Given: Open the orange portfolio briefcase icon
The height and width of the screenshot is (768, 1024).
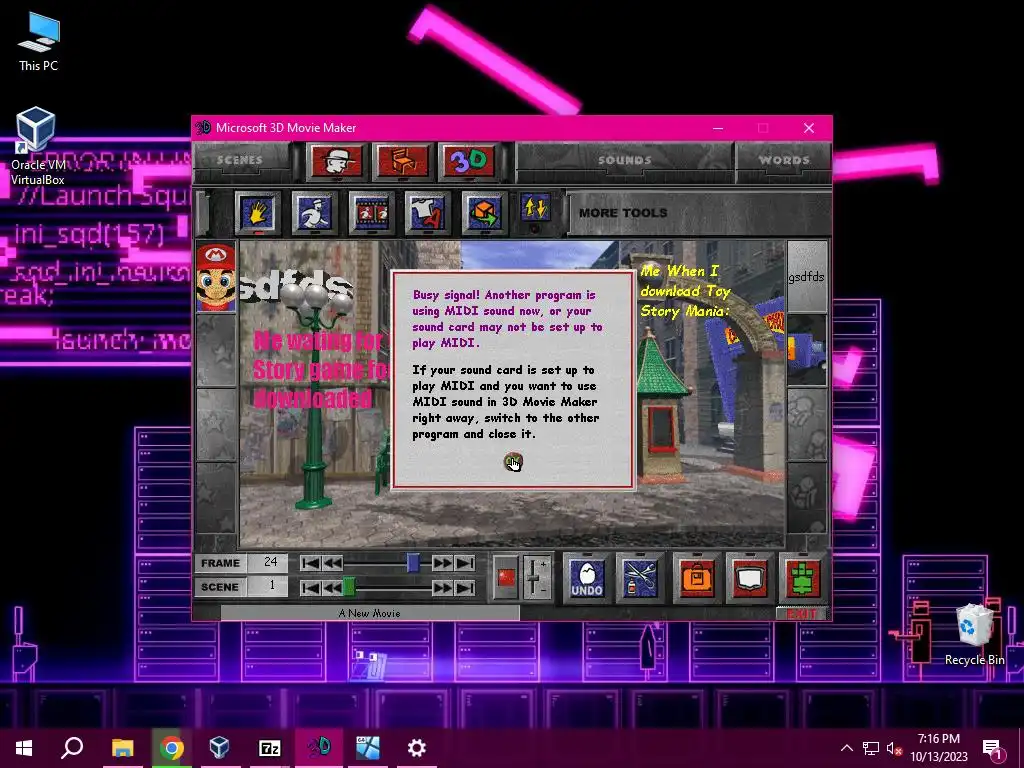Looking at the screenshot, I should [x=697, y=577].
